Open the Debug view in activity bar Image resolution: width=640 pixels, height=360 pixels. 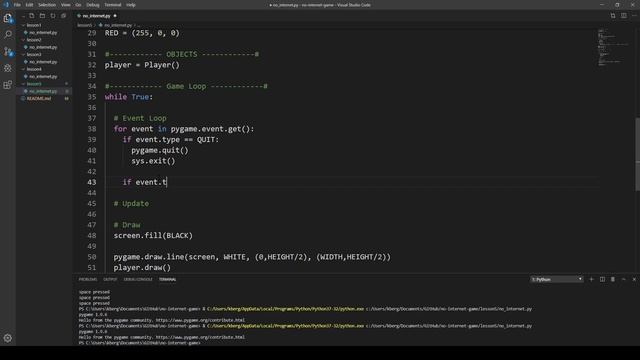click(8, 68)
